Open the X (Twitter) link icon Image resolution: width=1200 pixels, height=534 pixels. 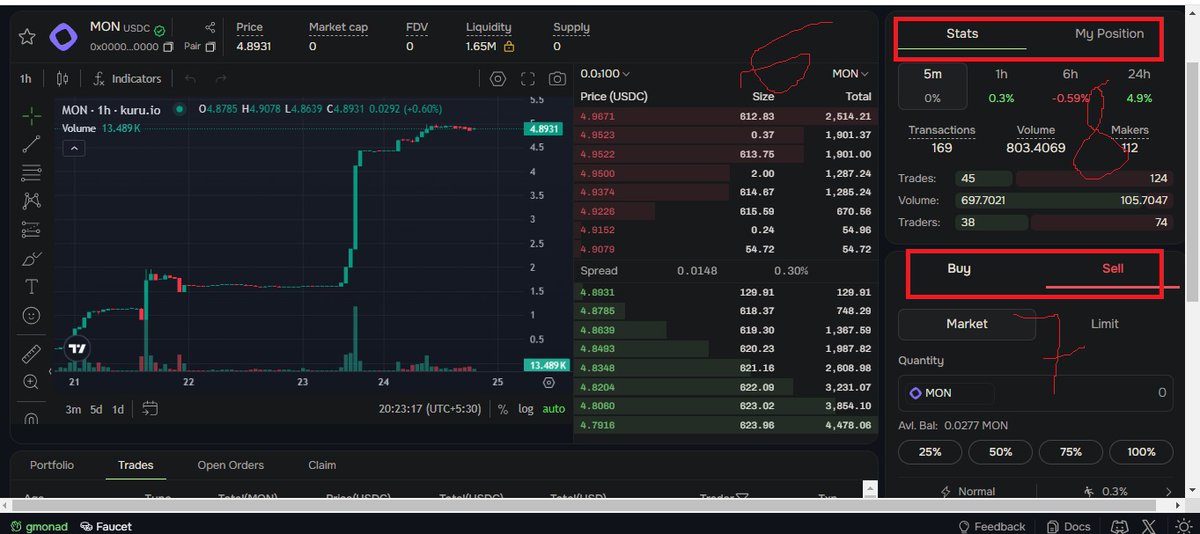(x=1148, y=526)
